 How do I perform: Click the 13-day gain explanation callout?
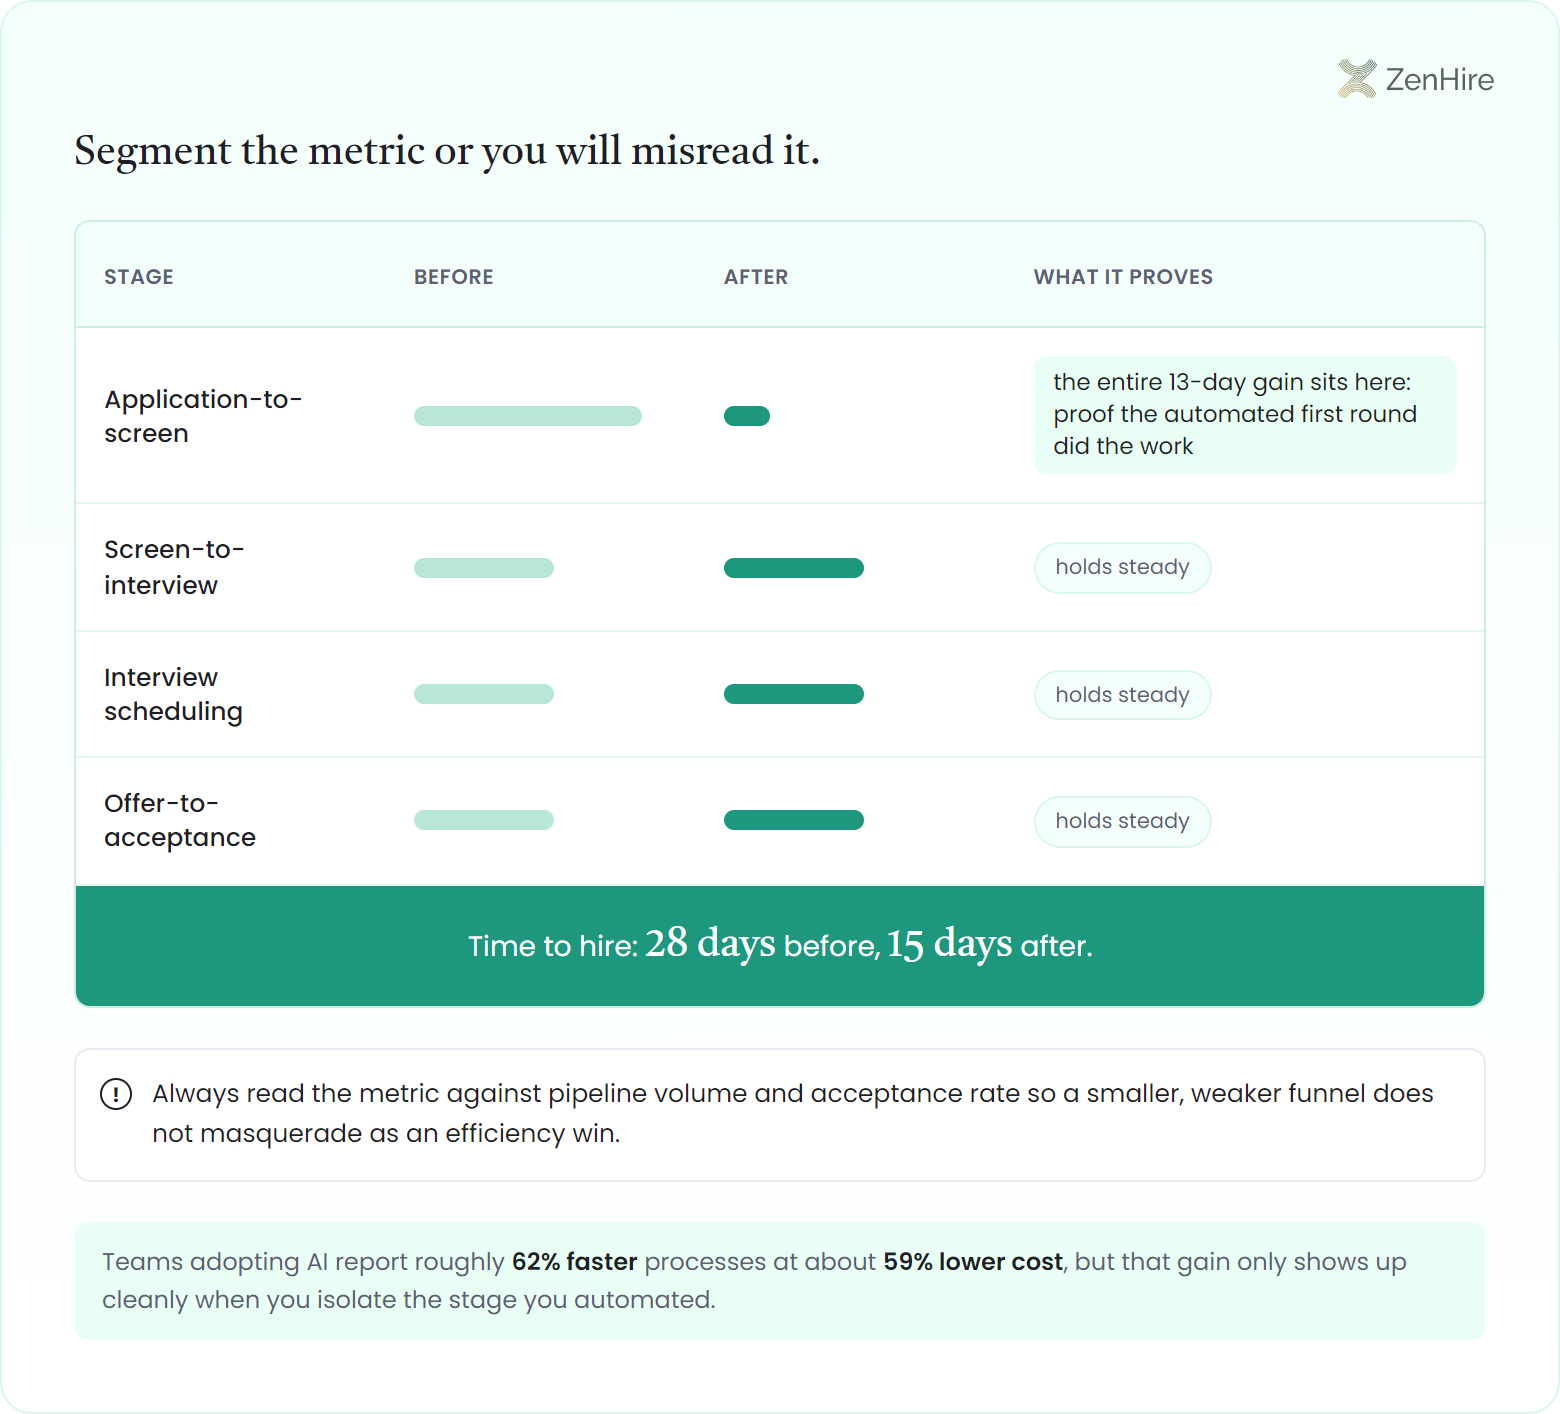[x=1245, y=414]
